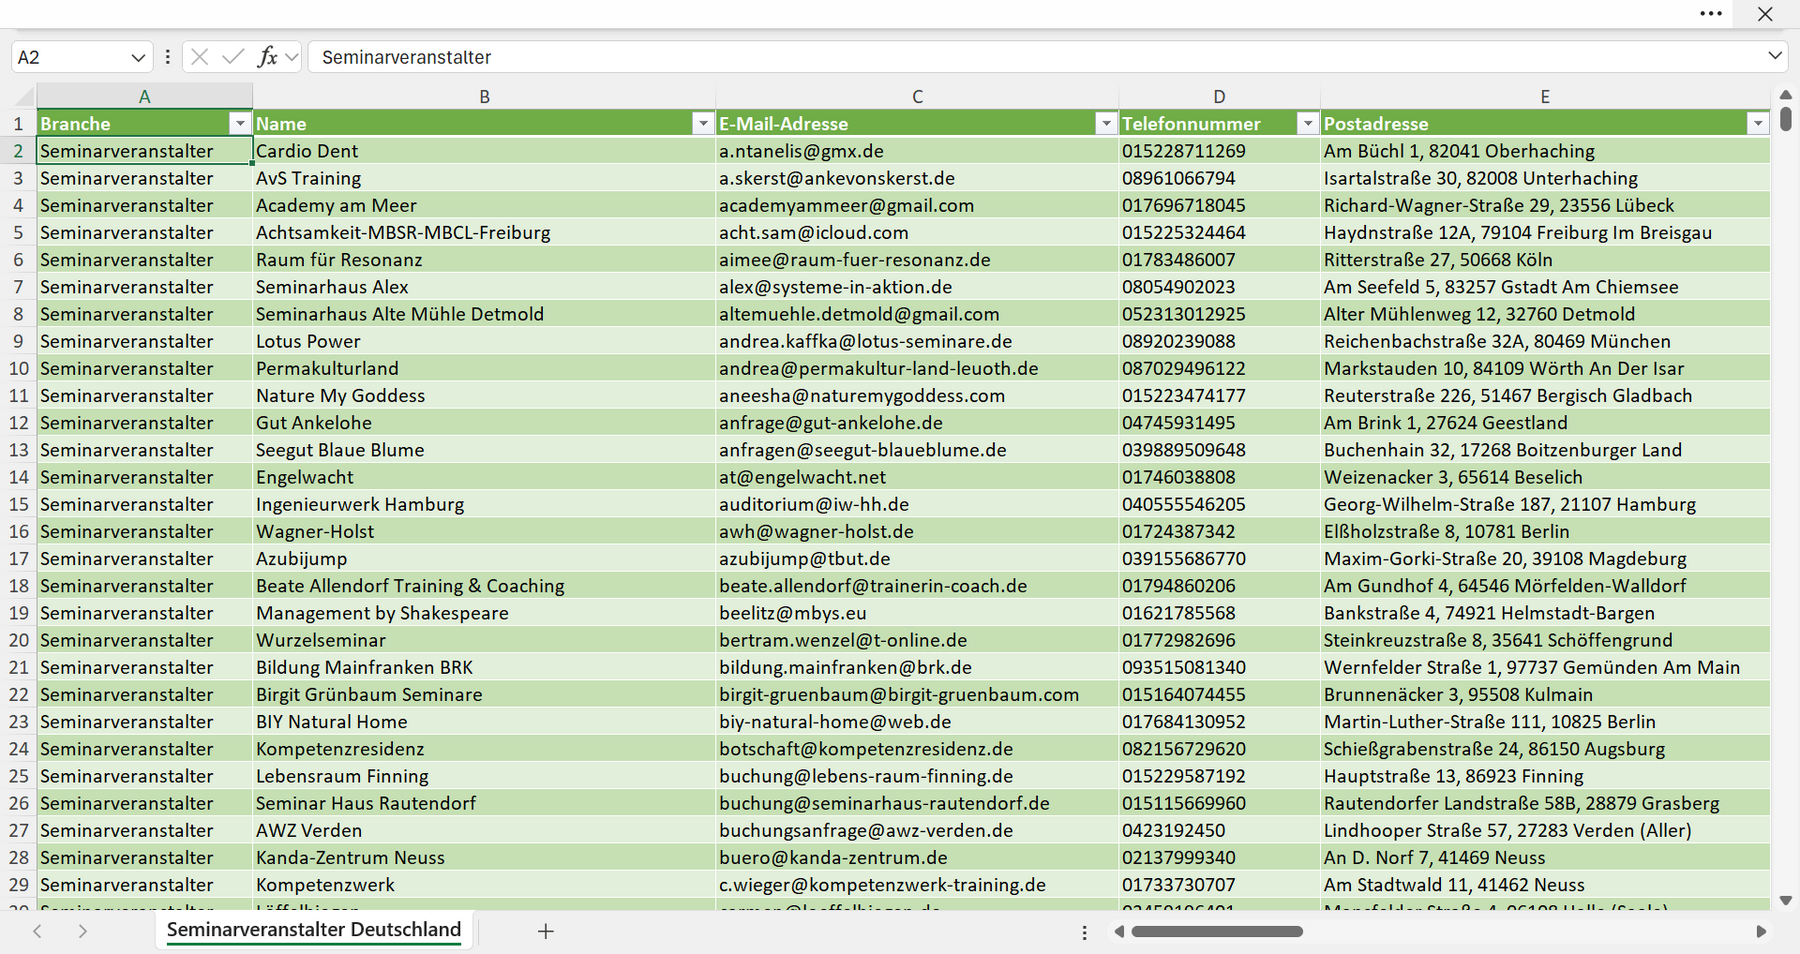
Task: Select cell aneesha@naturemygoddess.com
Action: (918, 396)
